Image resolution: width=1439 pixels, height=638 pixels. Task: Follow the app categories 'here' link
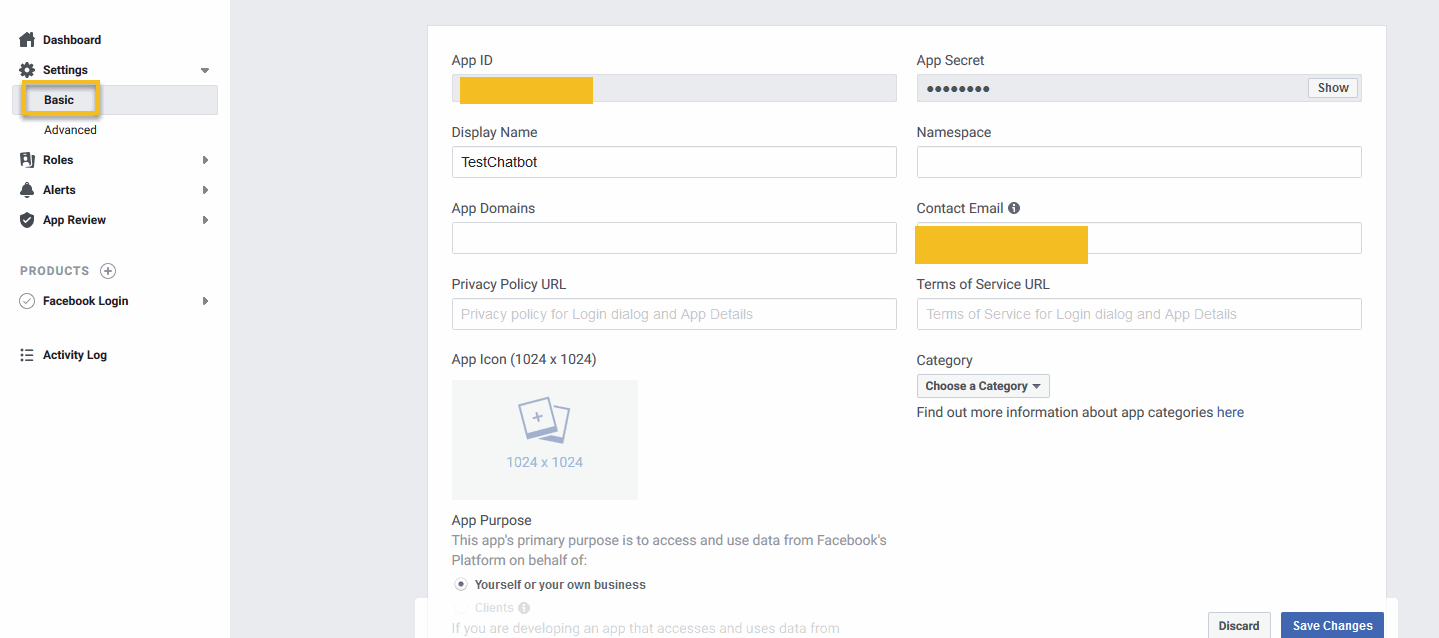(x=1230, y=412)
